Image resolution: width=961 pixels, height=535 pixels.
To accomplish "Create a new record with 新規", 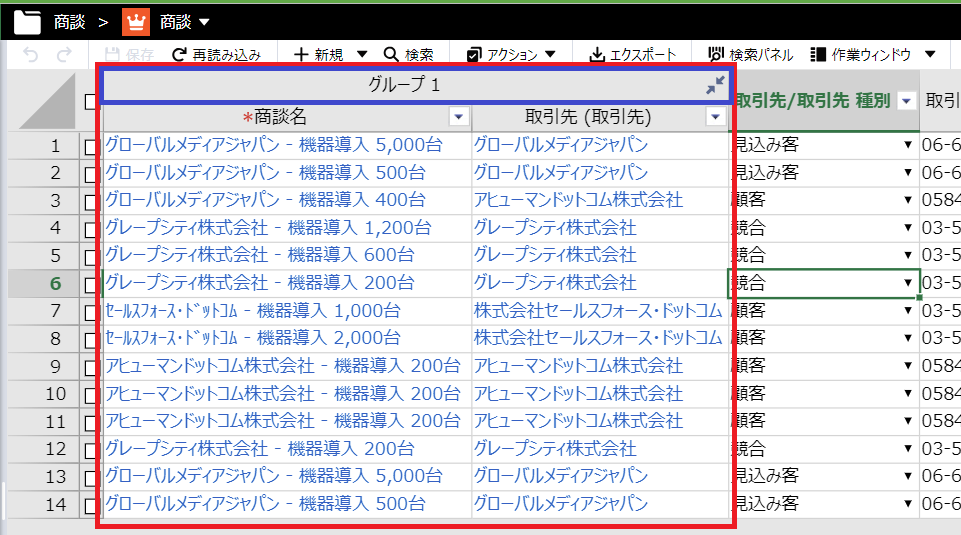I will (319, 55).
